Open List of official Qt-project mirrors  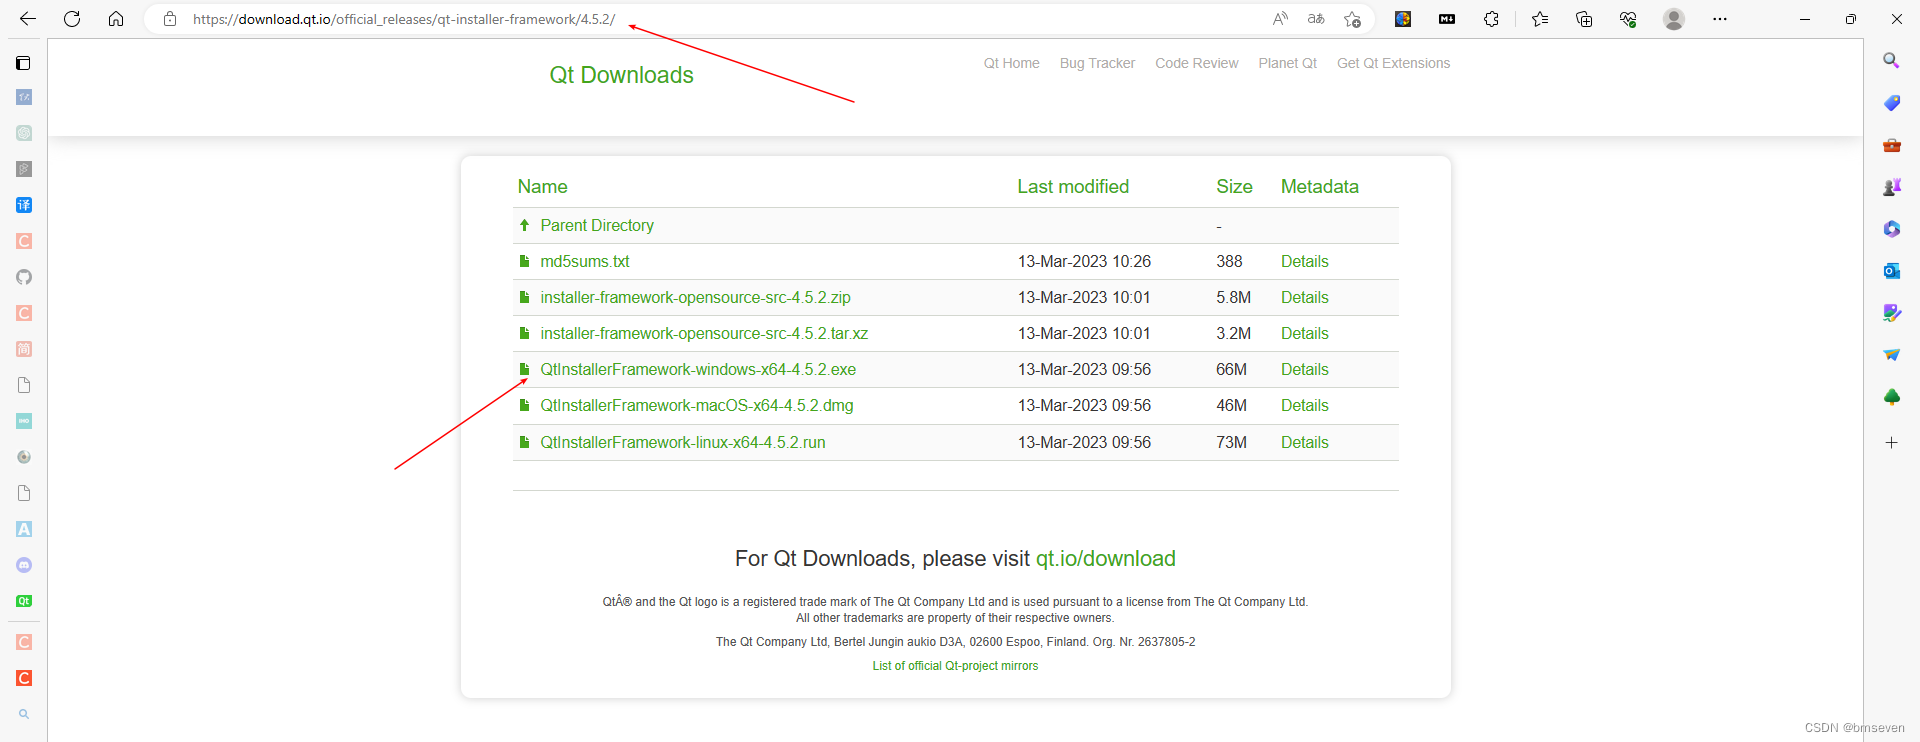tap(955, 666)
